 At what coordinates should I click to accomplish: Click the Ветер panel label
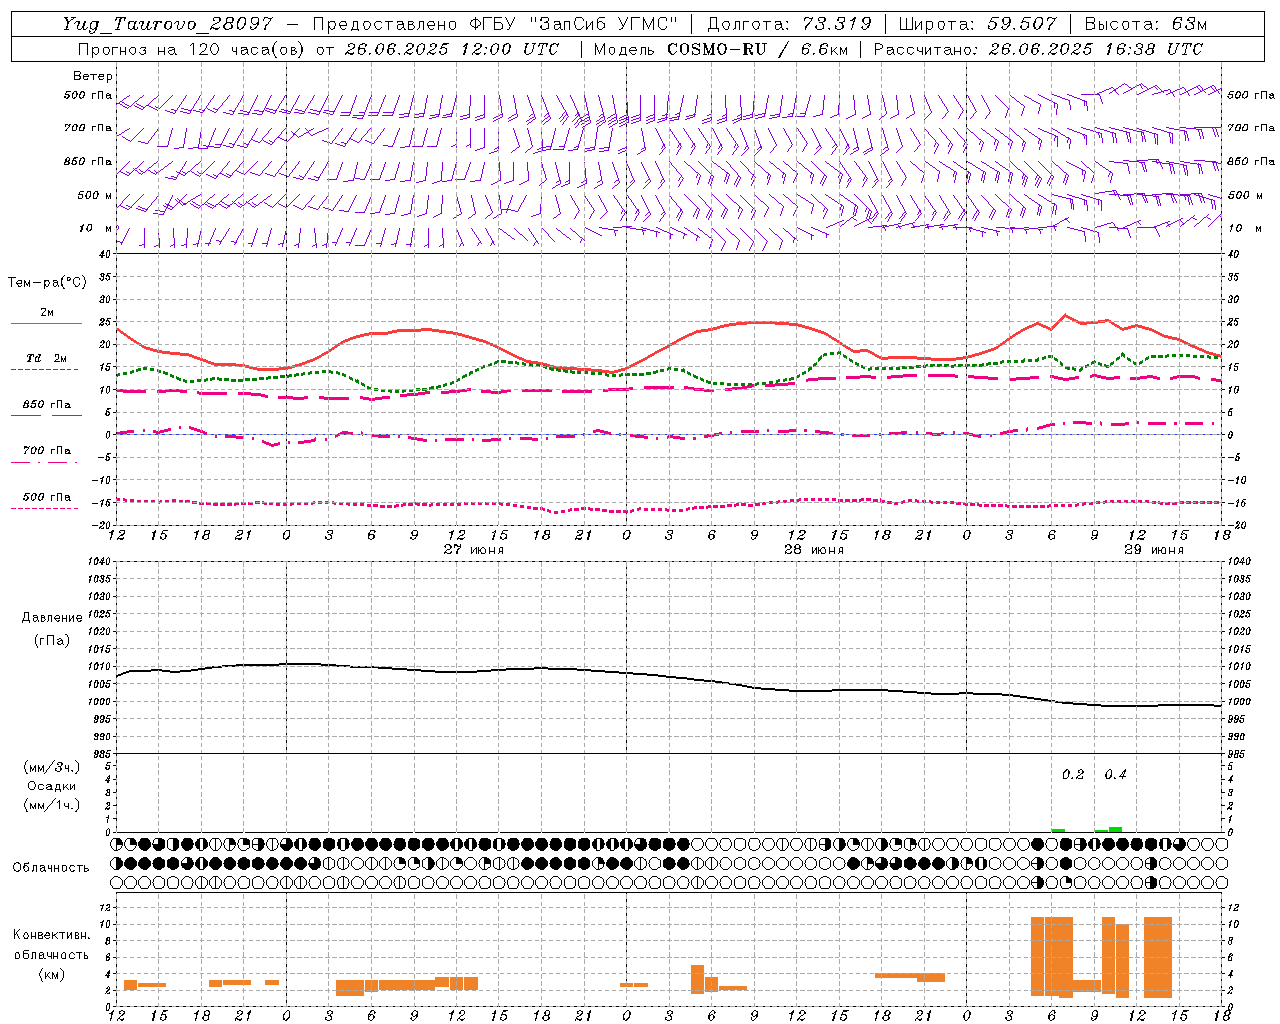[x=93, y=76]
